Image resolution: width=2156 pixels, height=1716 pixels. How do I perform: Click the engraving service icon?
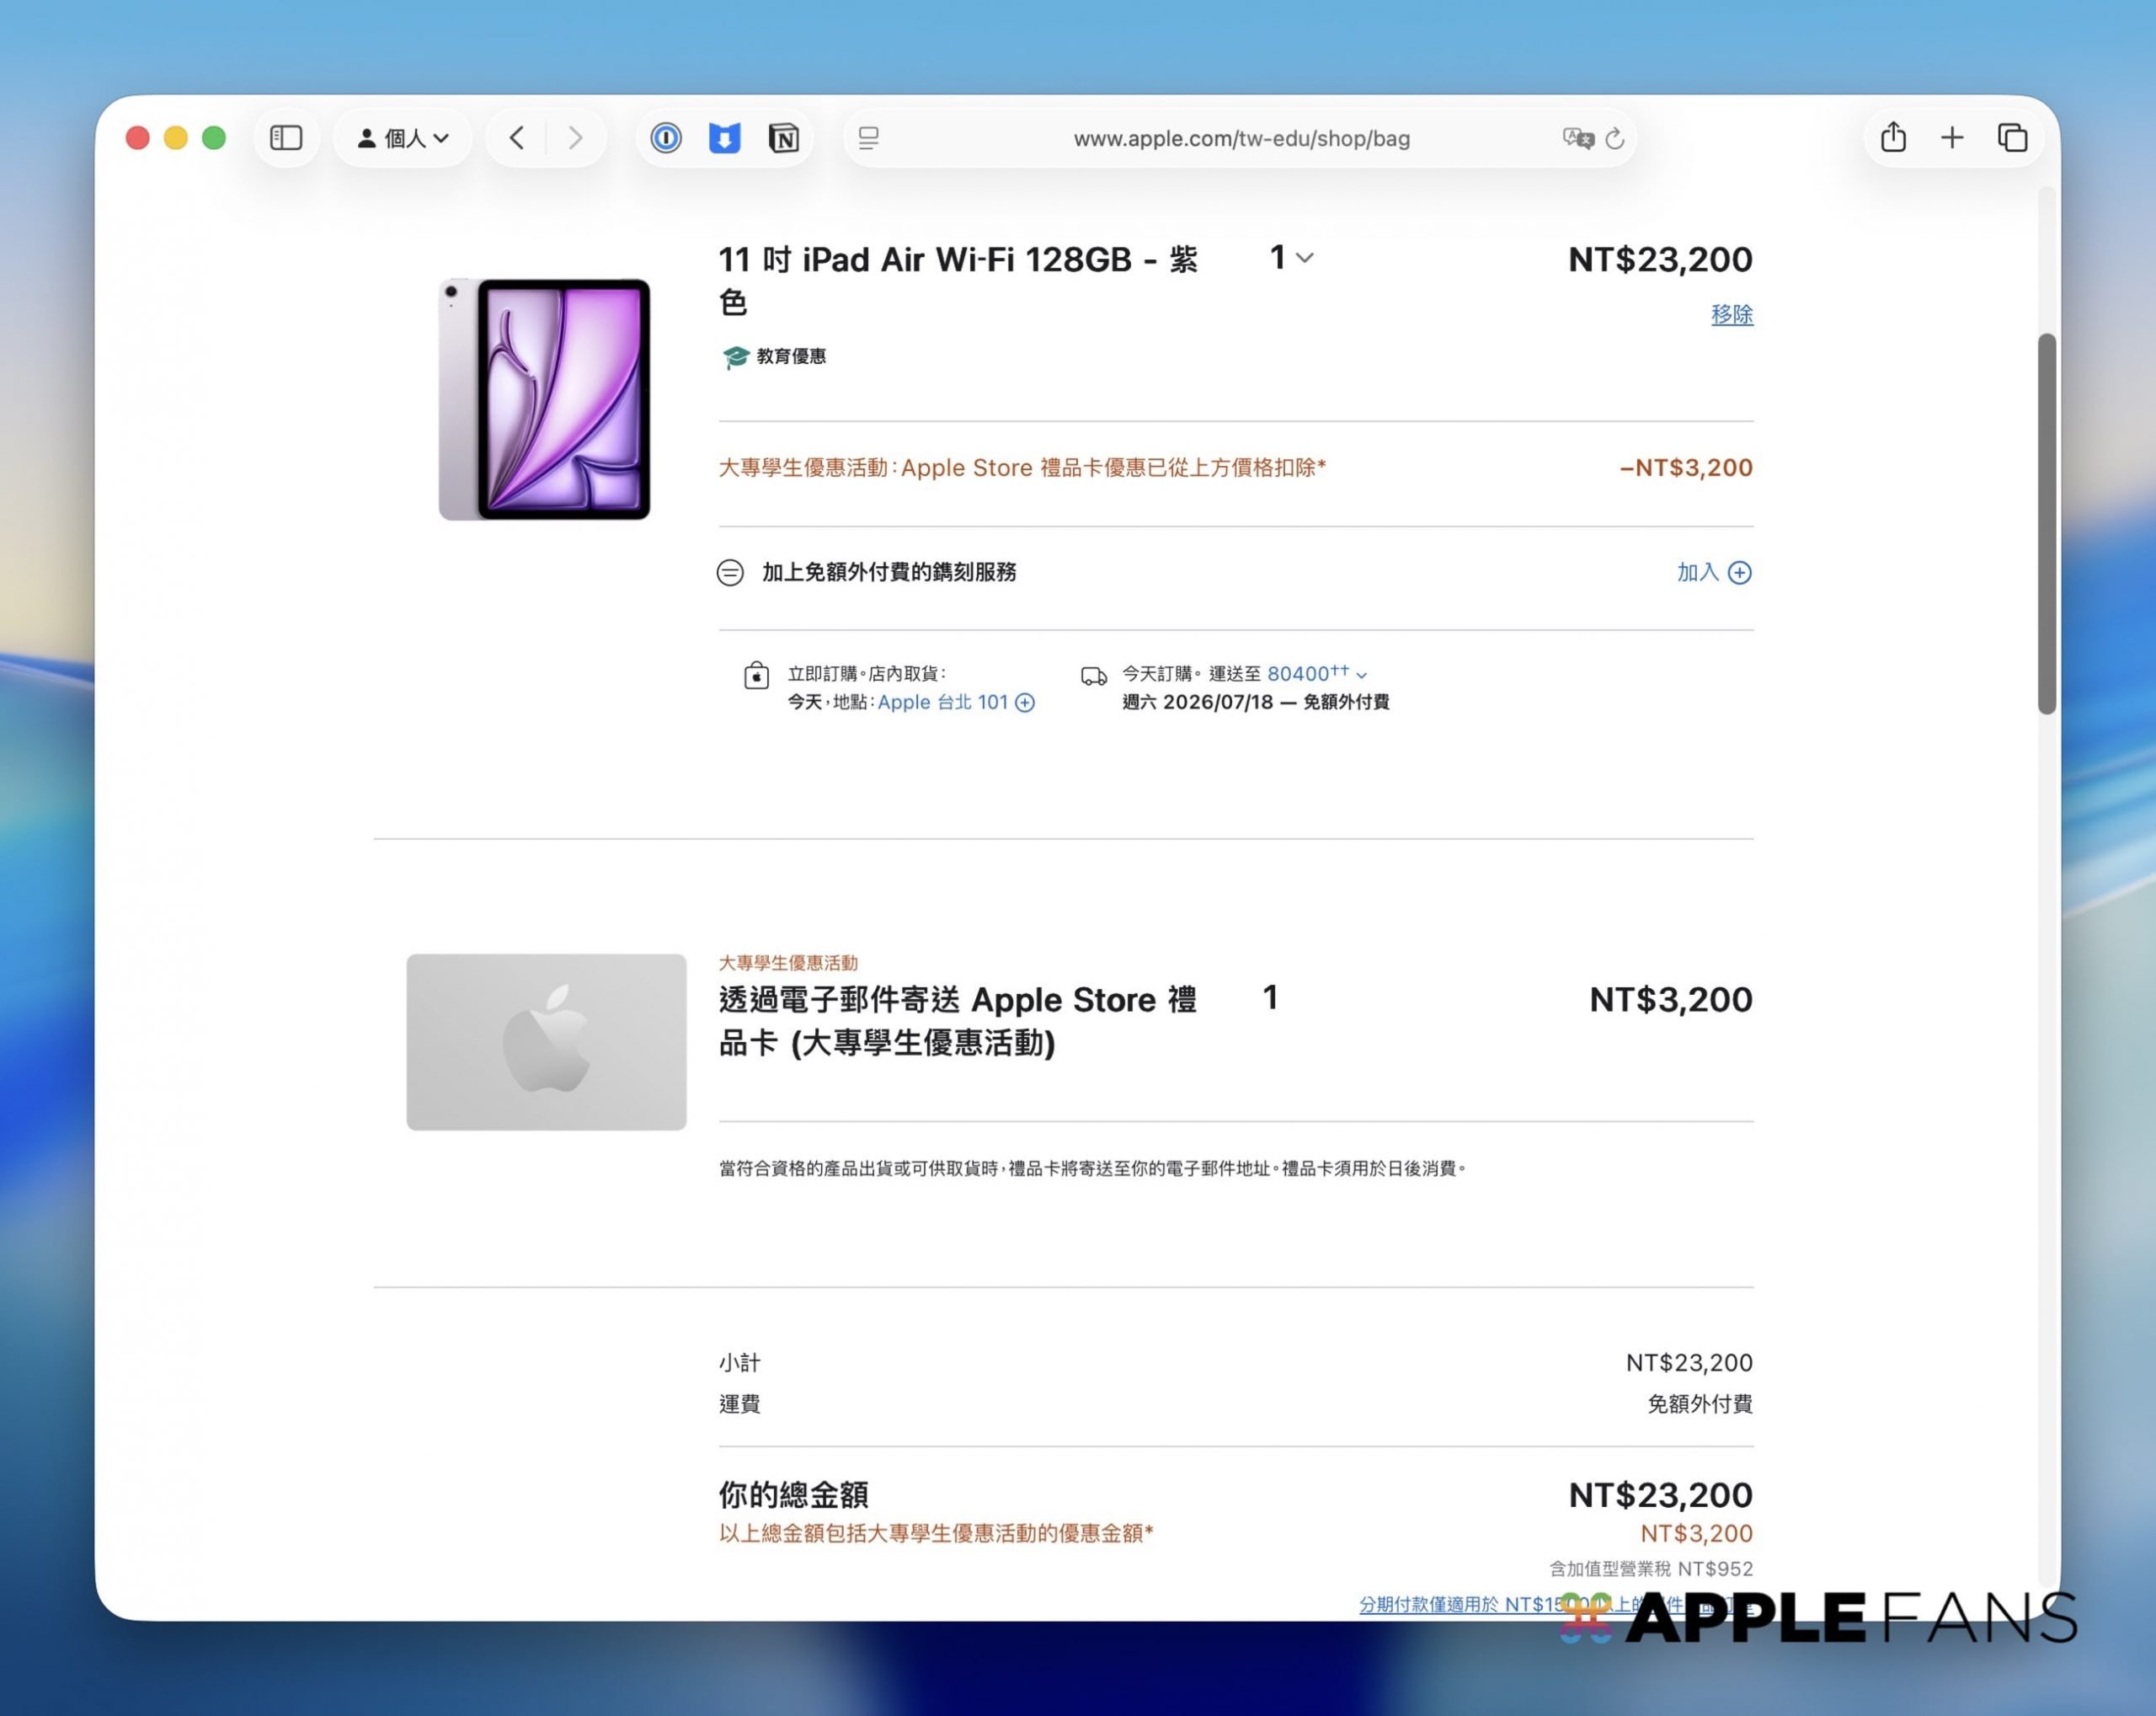click(x=730, y=572)
